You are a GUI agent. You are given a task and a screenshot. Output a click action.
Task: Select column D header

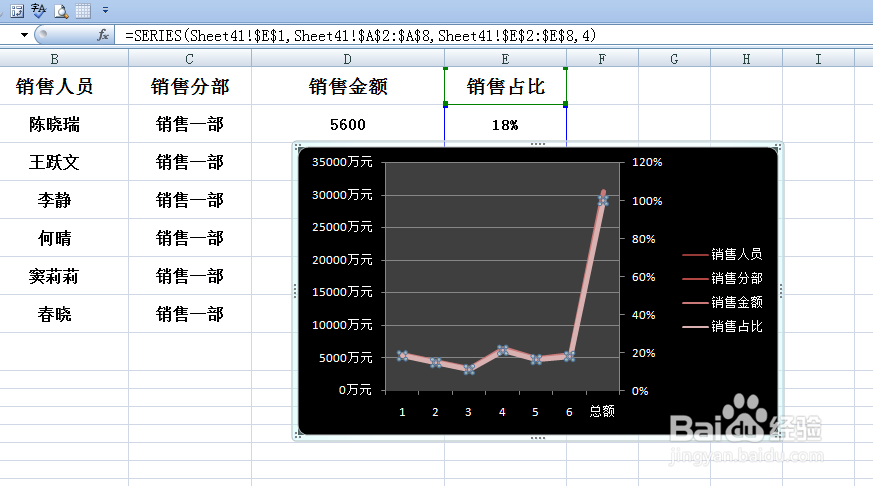(348, 59)
